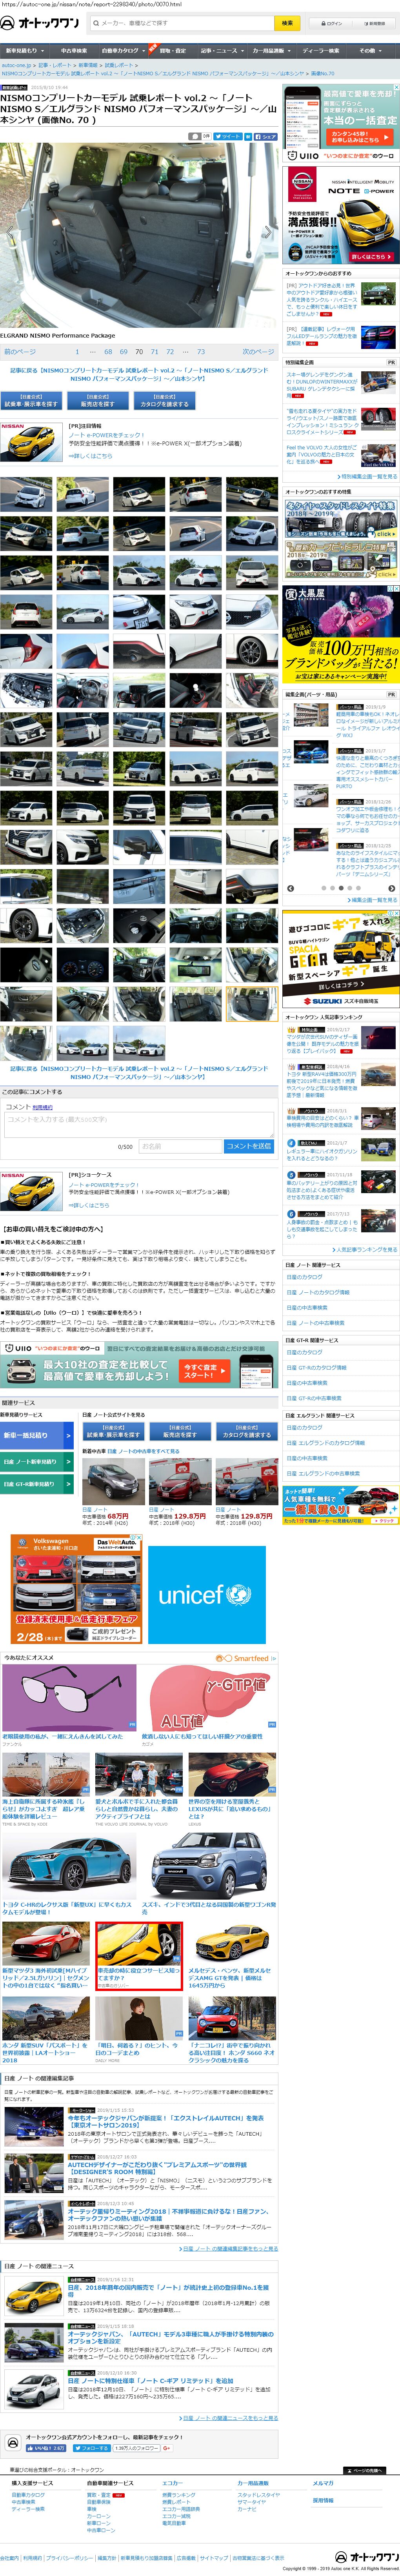400x2576 pixels.
Task: Select the 自動車カタログ menu item
Action: point(121,50)
